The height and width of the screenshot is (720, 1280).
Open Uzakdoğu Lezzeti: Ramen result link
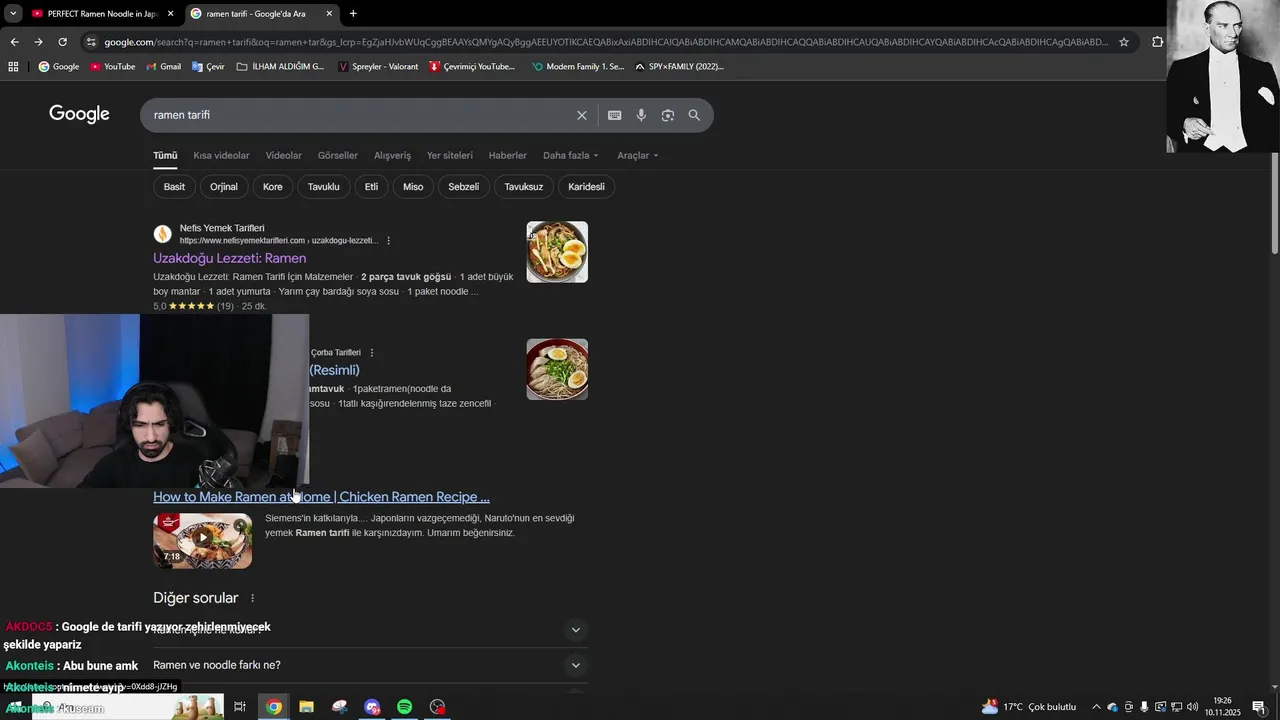pyautogui.click(x=229, y=258)
